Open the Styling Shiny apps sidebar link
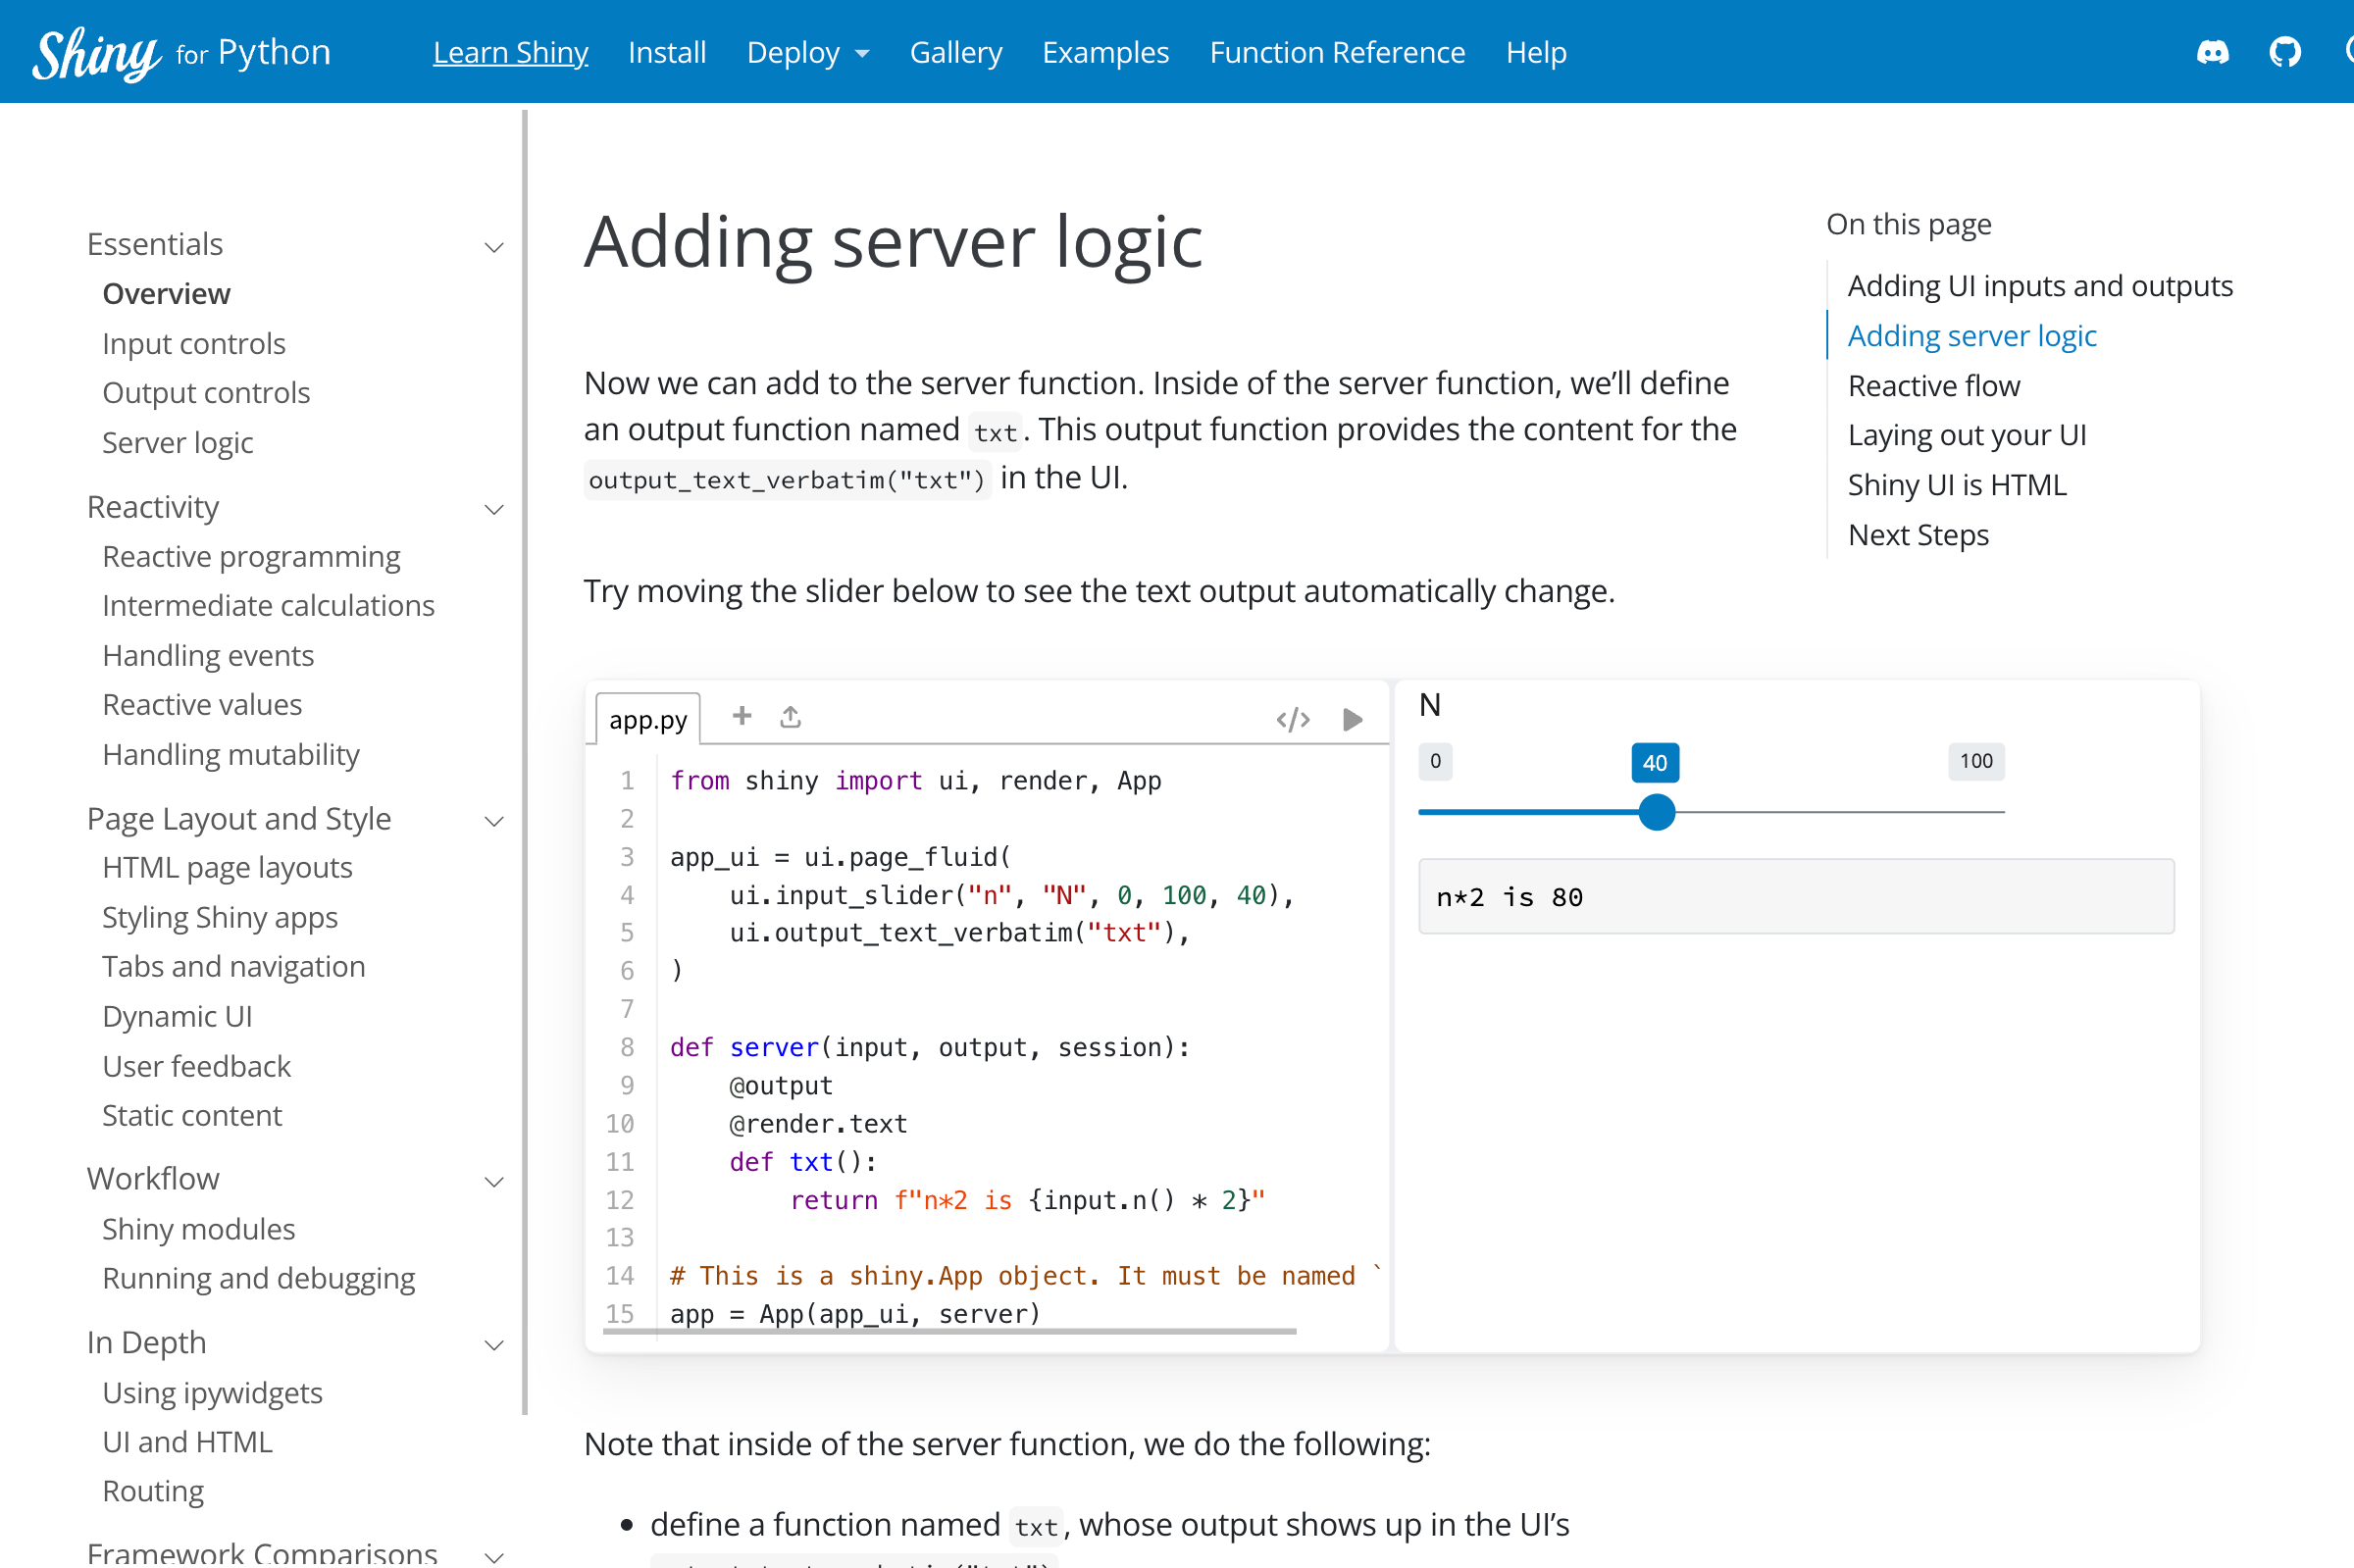Screen dimensions: 2354x1568 pos(220,916)
